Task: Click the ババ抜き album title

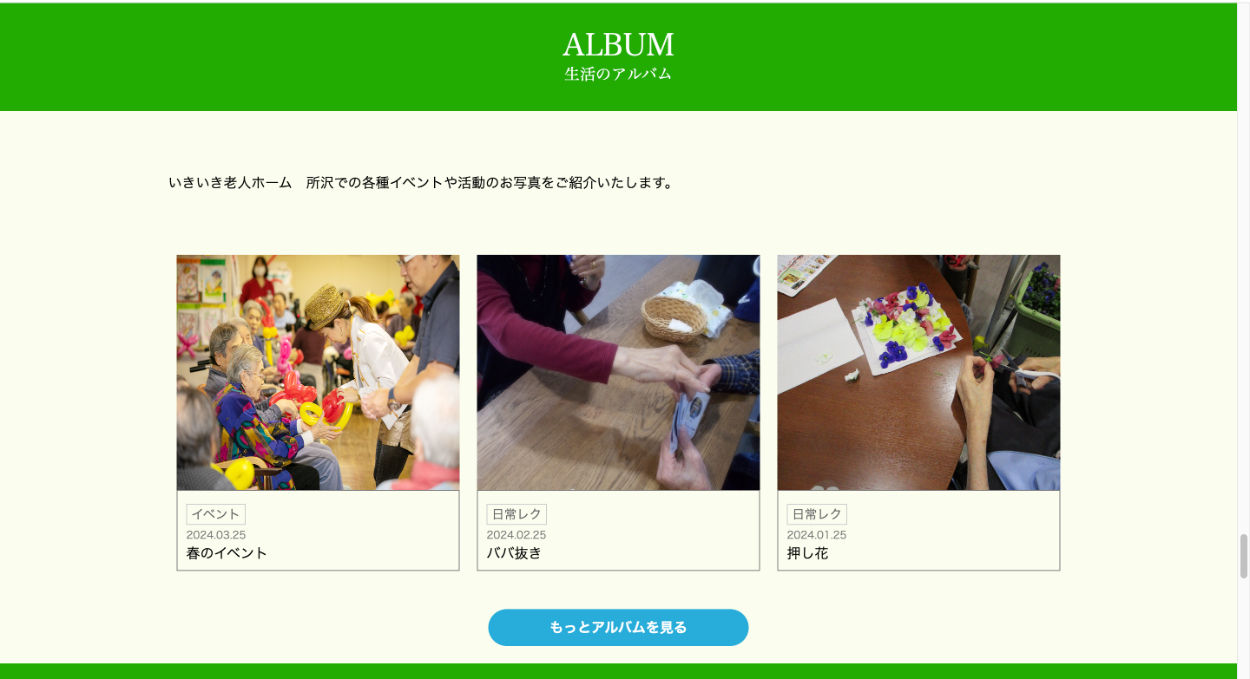Action: (514, 553)
